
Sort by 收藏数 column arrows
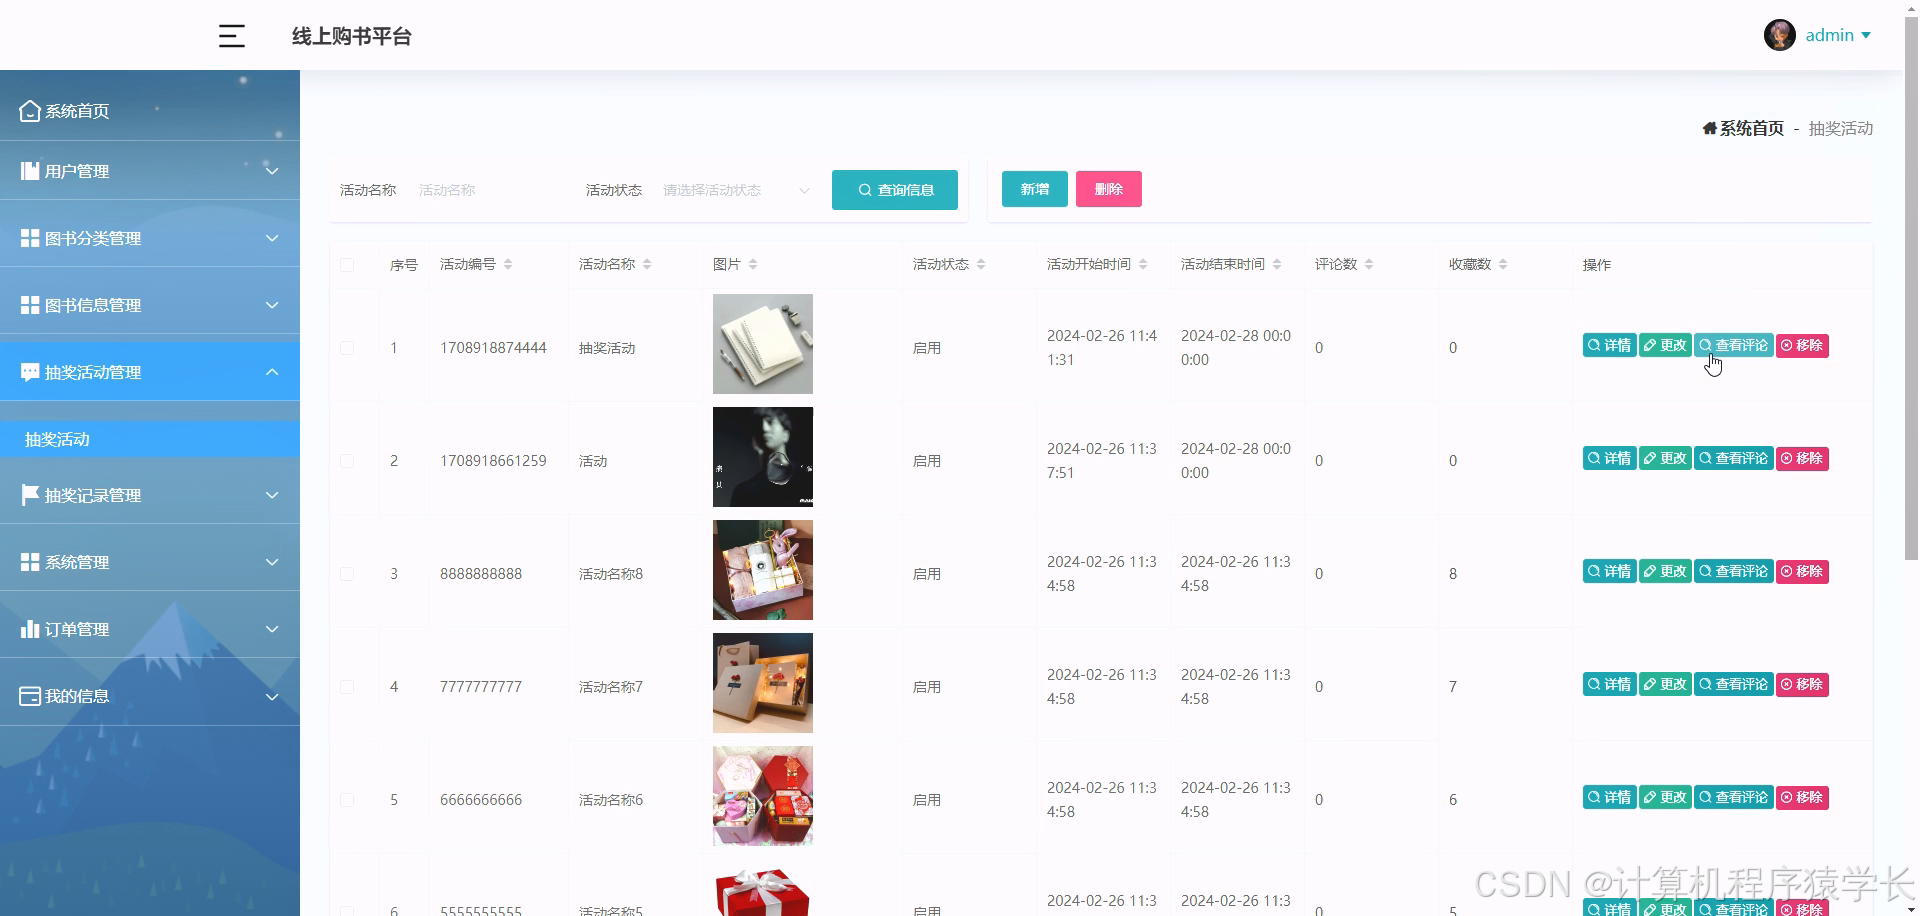(x=1503, y=264)
